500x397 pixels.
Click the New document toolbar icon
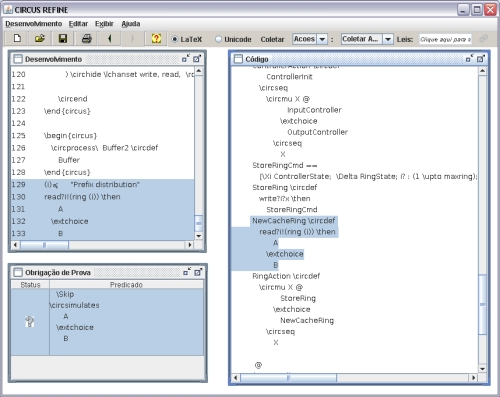tap(17, 39)
